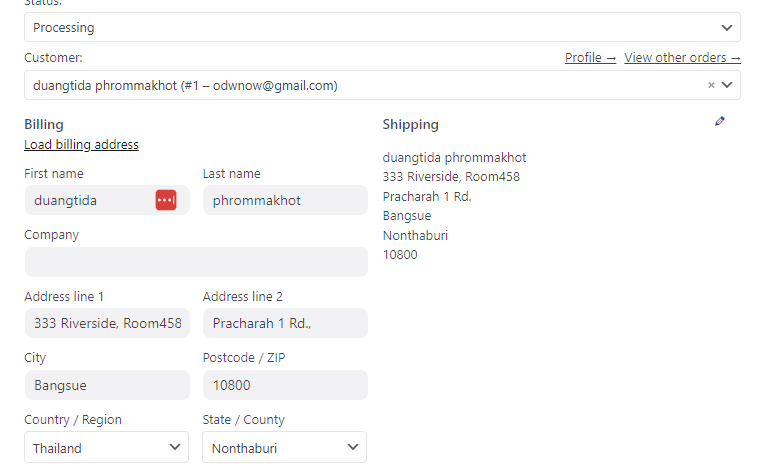
Task: Open the customer Profile link
Action: [590, 58]
